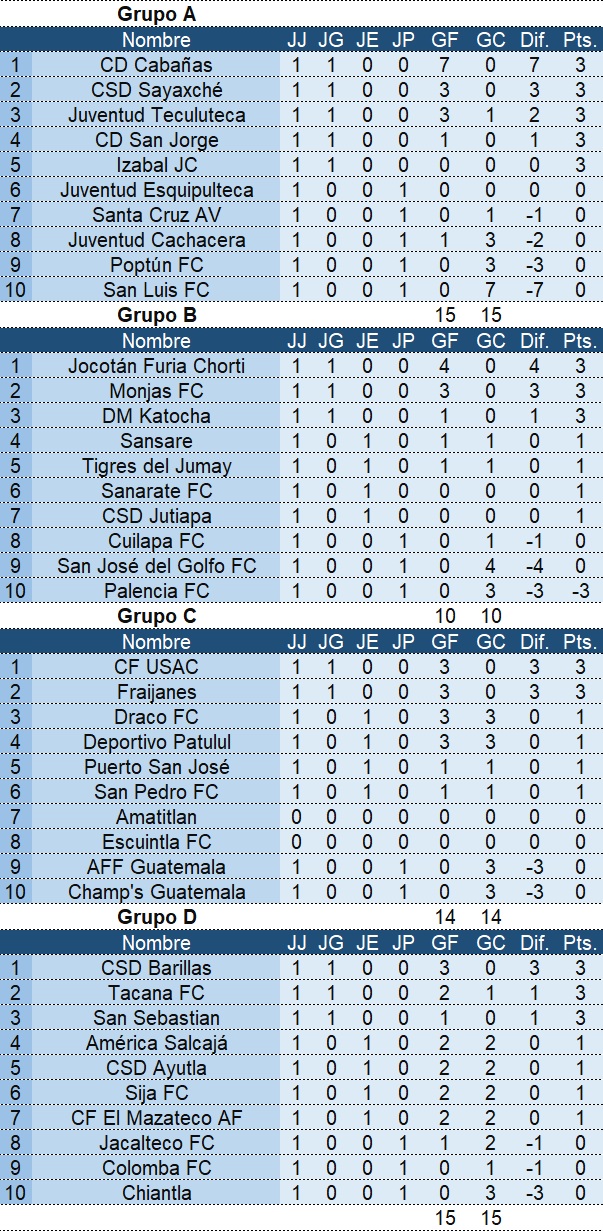Click the Juventud Teculuteca cell

(x=156, y=115)
